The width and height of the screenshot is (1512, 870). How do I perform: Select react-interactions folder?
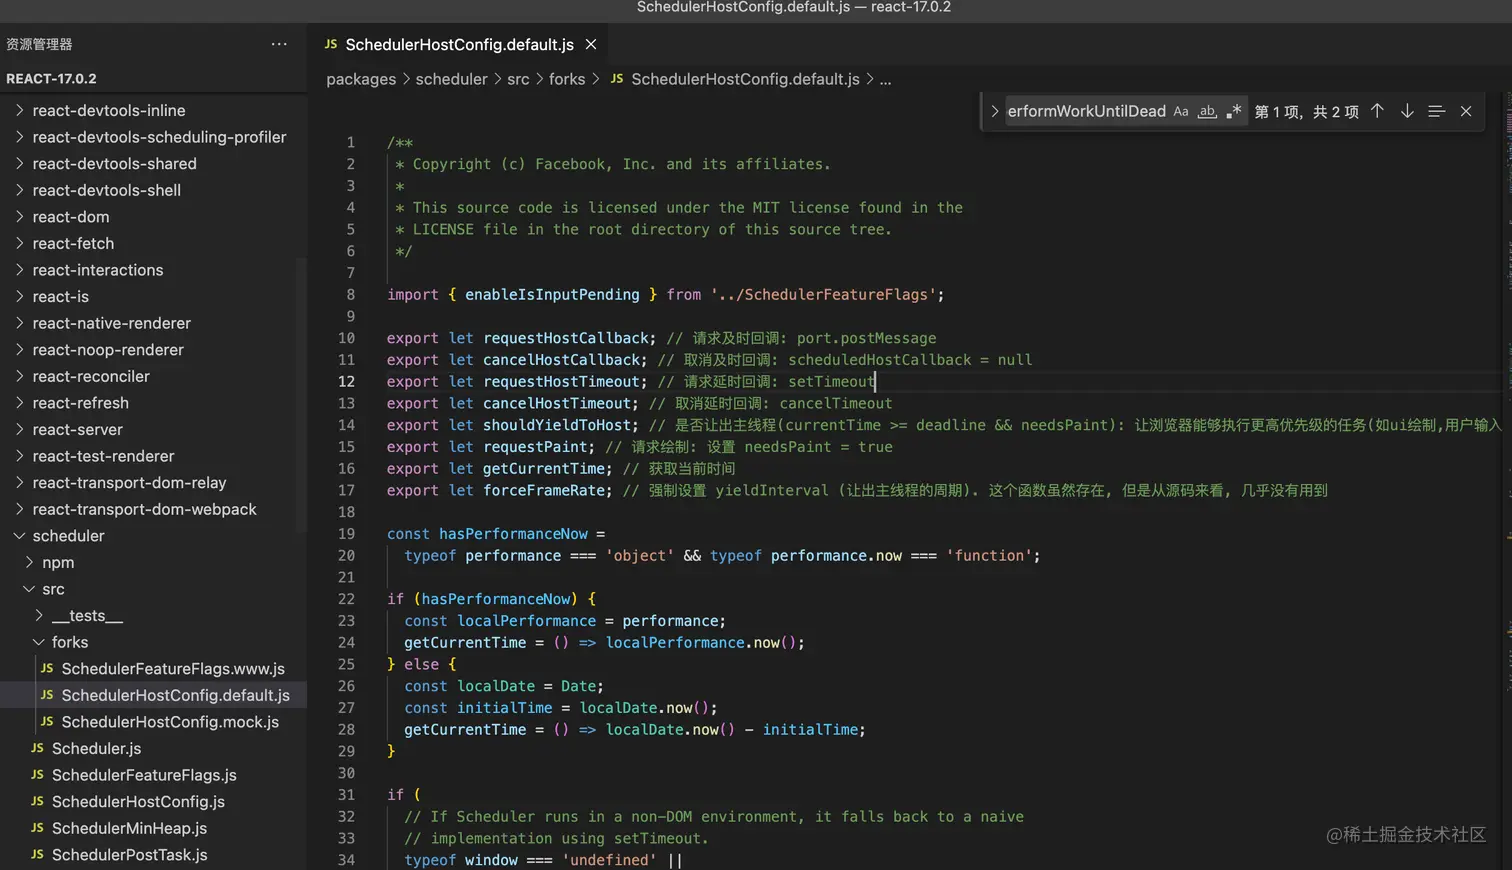tap(97, 270)
